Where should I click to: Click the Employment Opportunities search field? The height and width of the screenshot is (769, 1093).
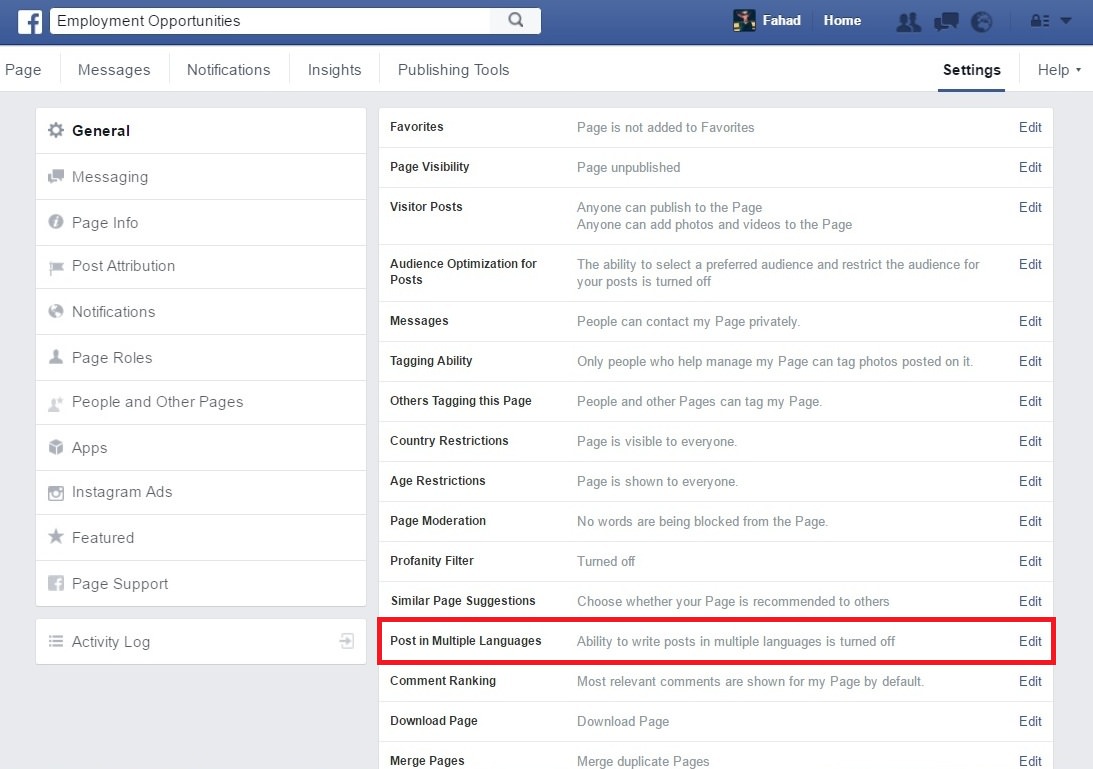click(270, 20)
